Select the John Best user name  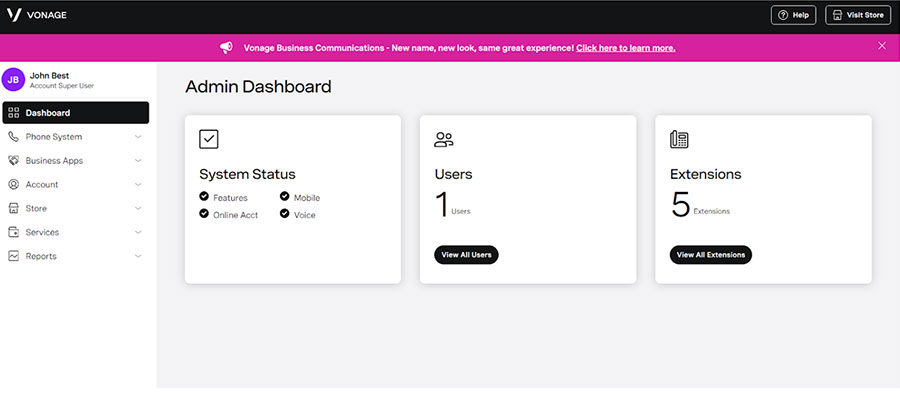[x=49, y=76]
